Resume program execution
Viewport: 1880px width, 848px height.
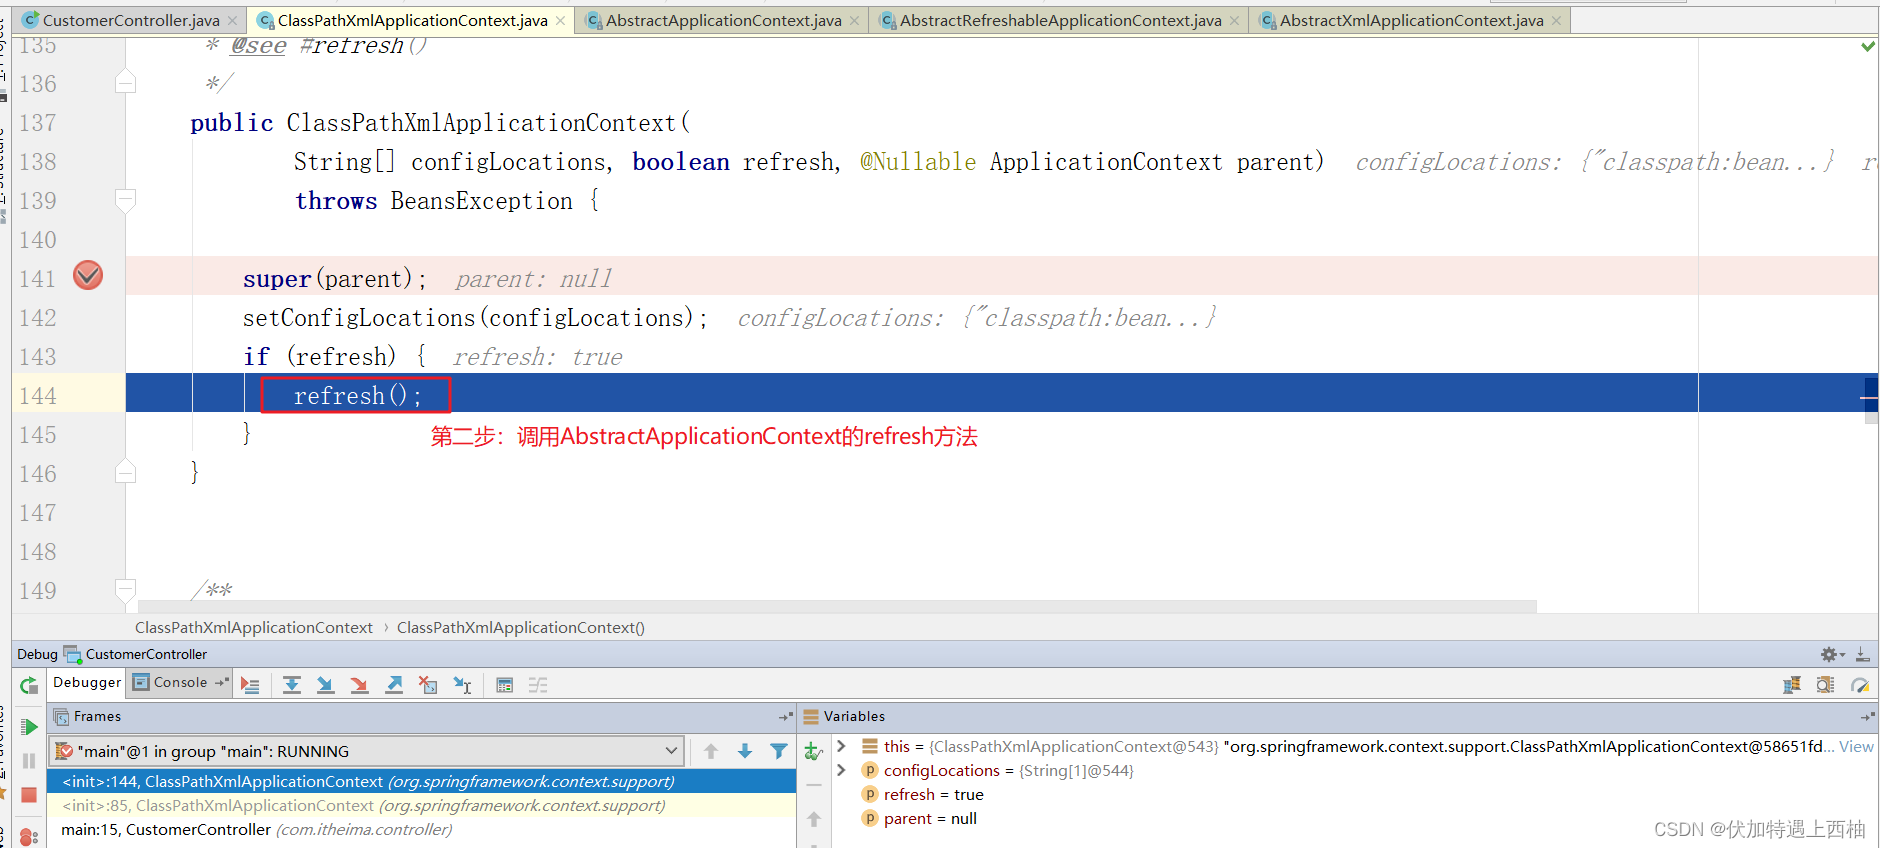[x=29, y=727]
